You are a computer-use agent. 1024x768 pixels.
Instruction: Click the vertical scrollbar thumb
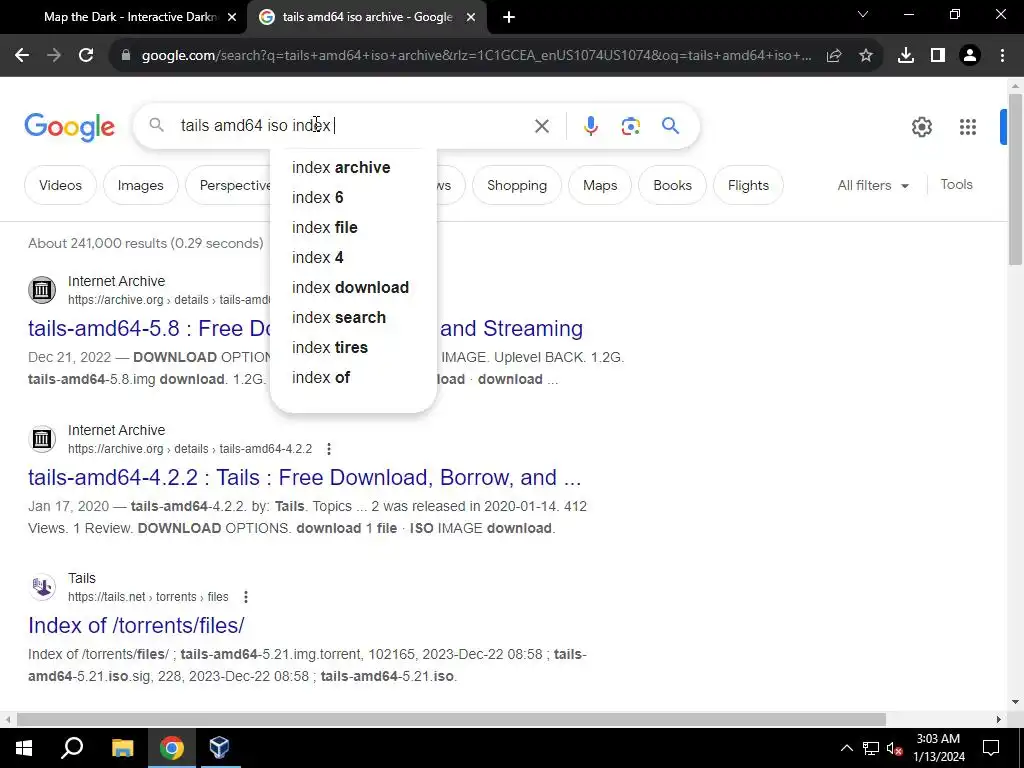tap(1015, 179)
